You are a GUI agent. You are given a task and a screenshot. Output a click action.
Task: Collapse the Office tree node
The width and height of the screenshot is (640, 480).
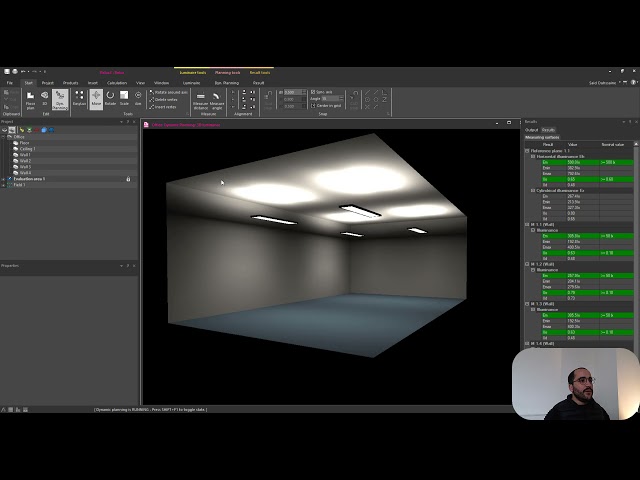coord(4,137)
